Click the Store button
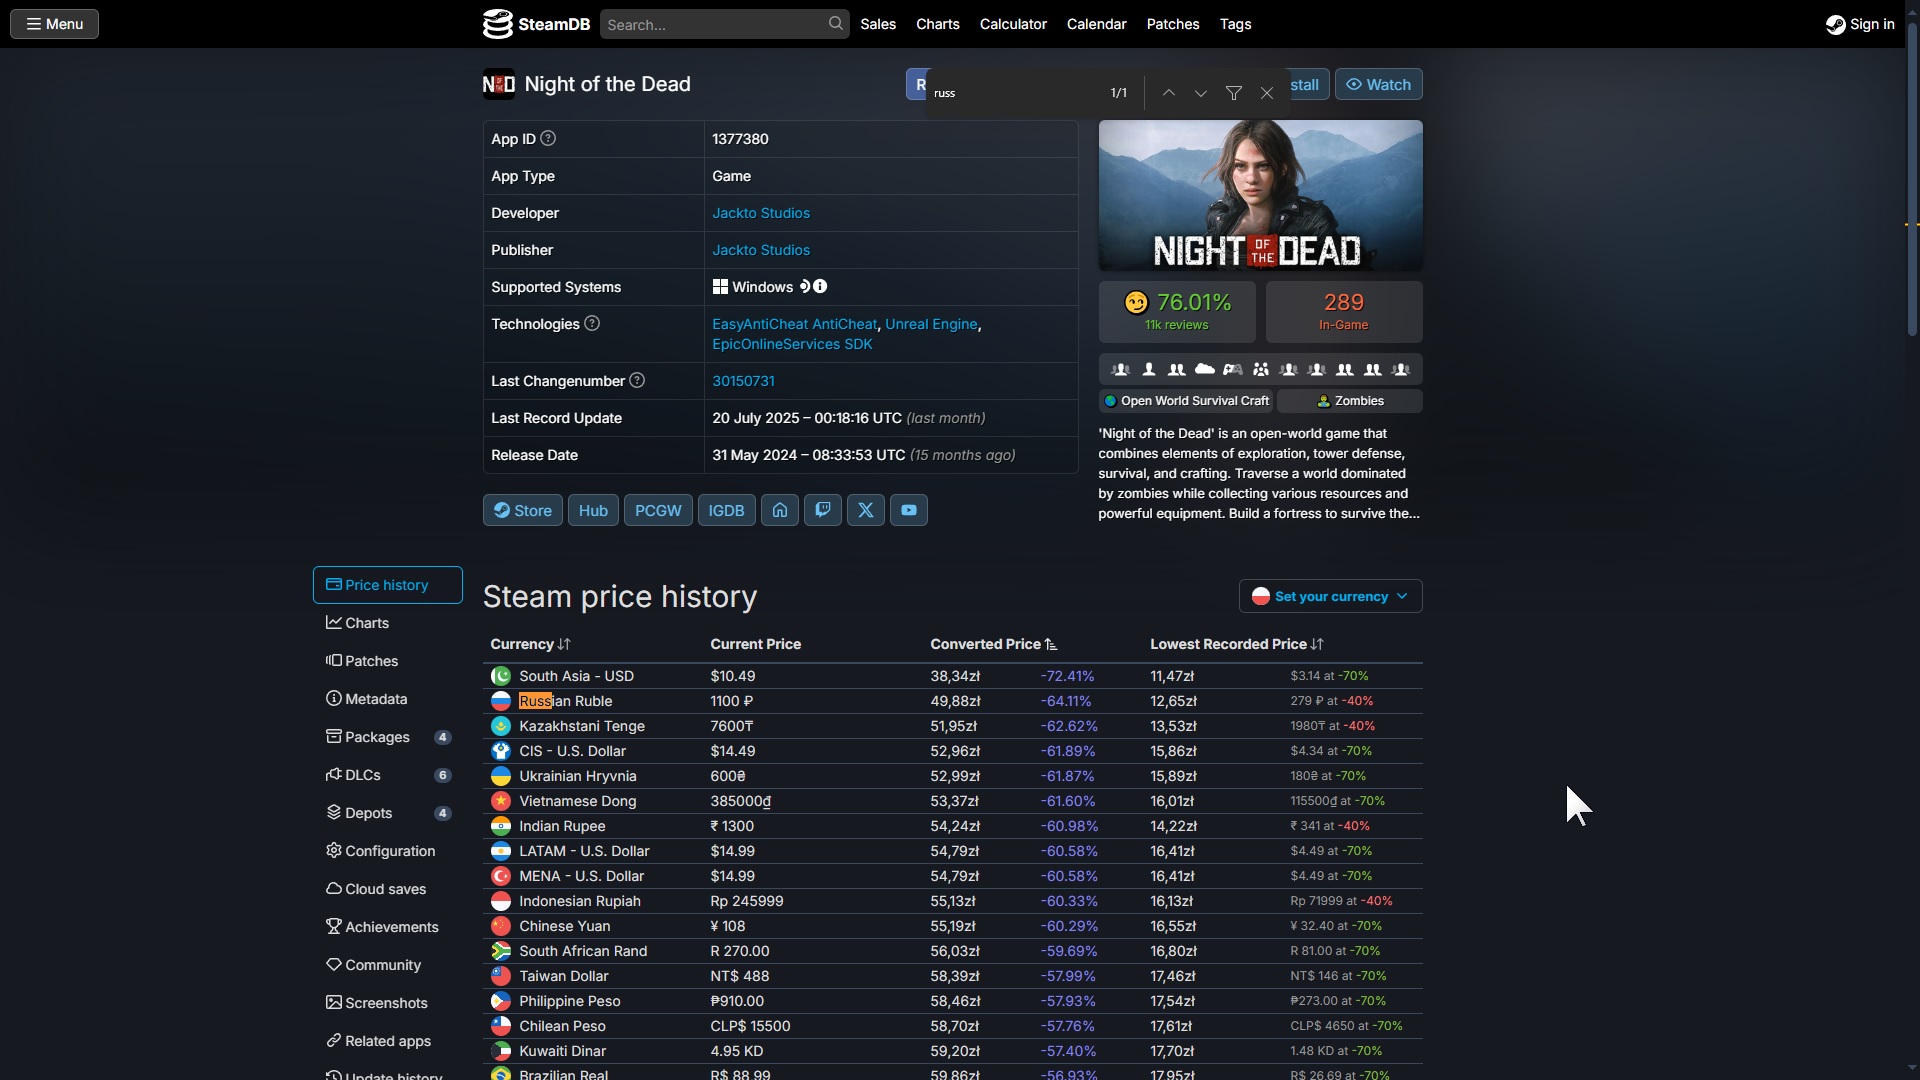This screenshot has height=1080, width=1920. (522, 510)
